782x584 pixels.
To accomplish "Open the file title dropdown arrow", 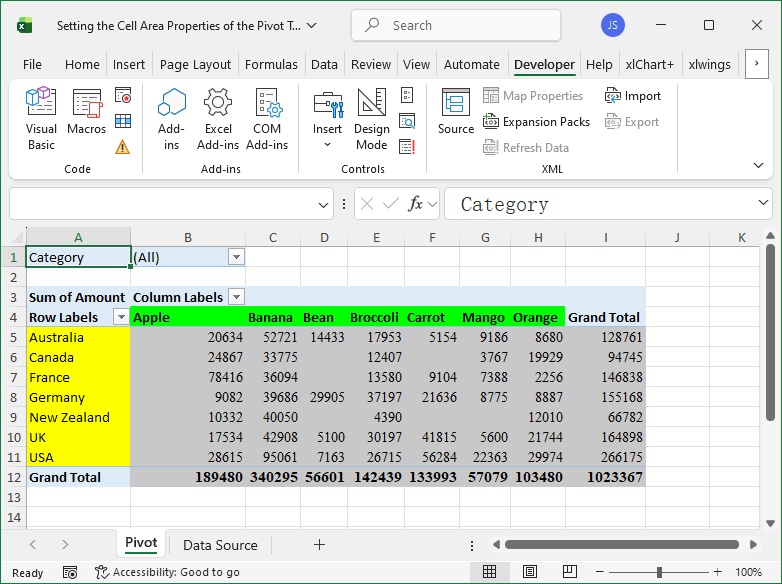I will (312, 25).
